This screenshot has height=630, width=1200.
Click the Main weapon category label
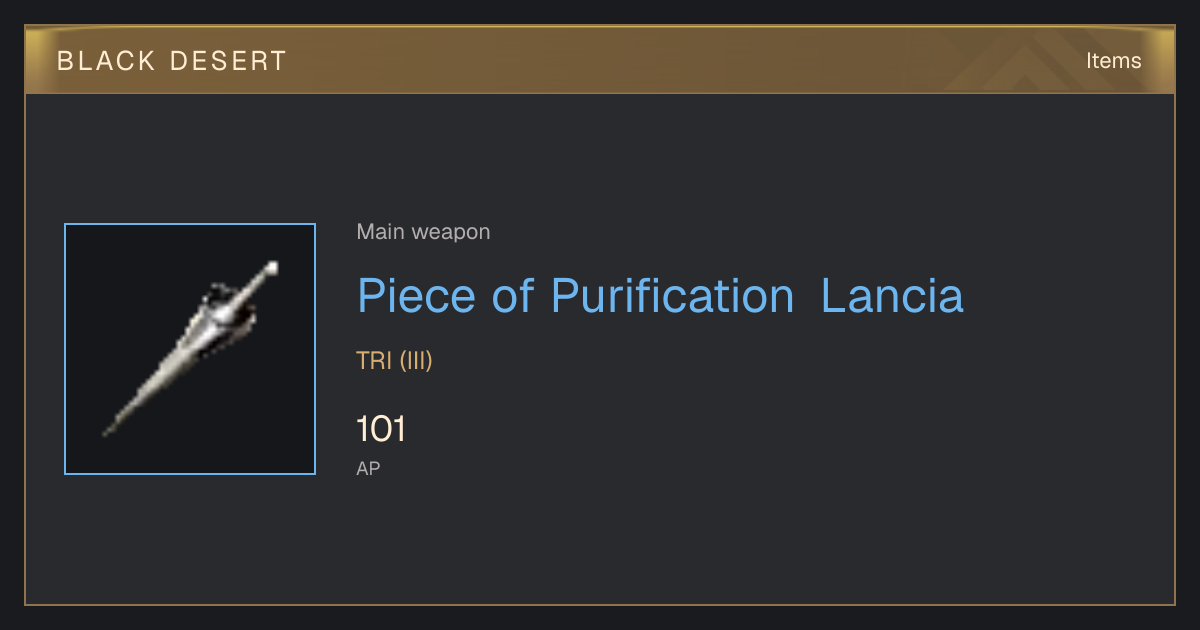point(423,232)
